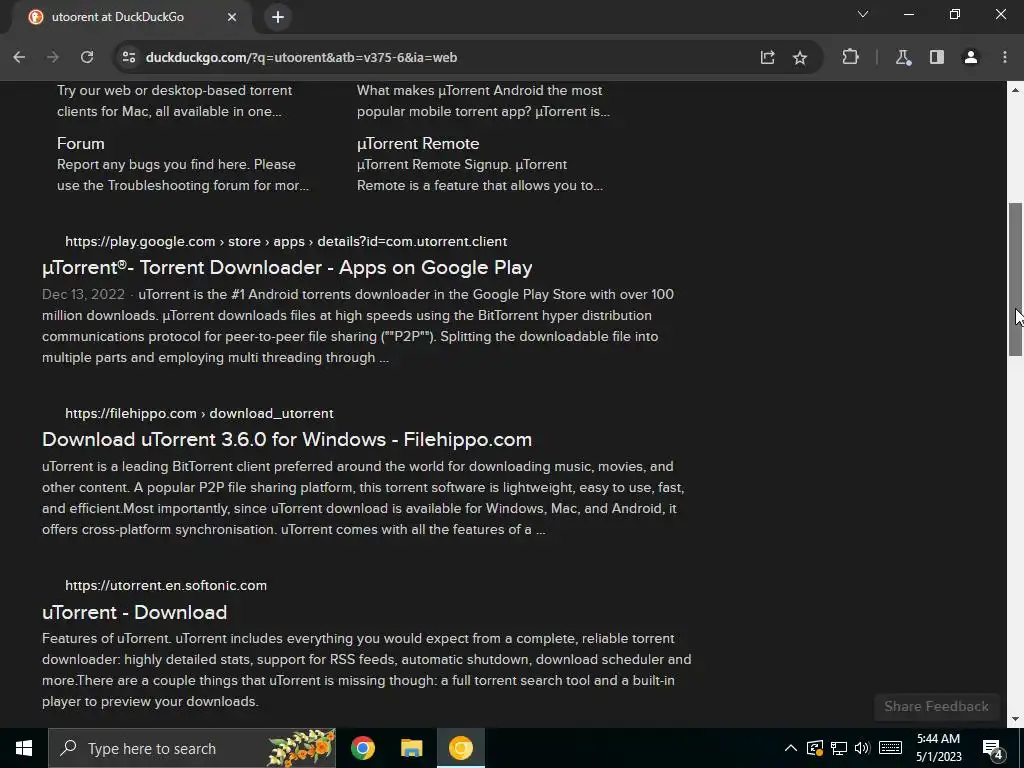Viewport: 1024px width, 768px height.
Task: Open File Explorer from the taskbar
Action: click(411, 748)
